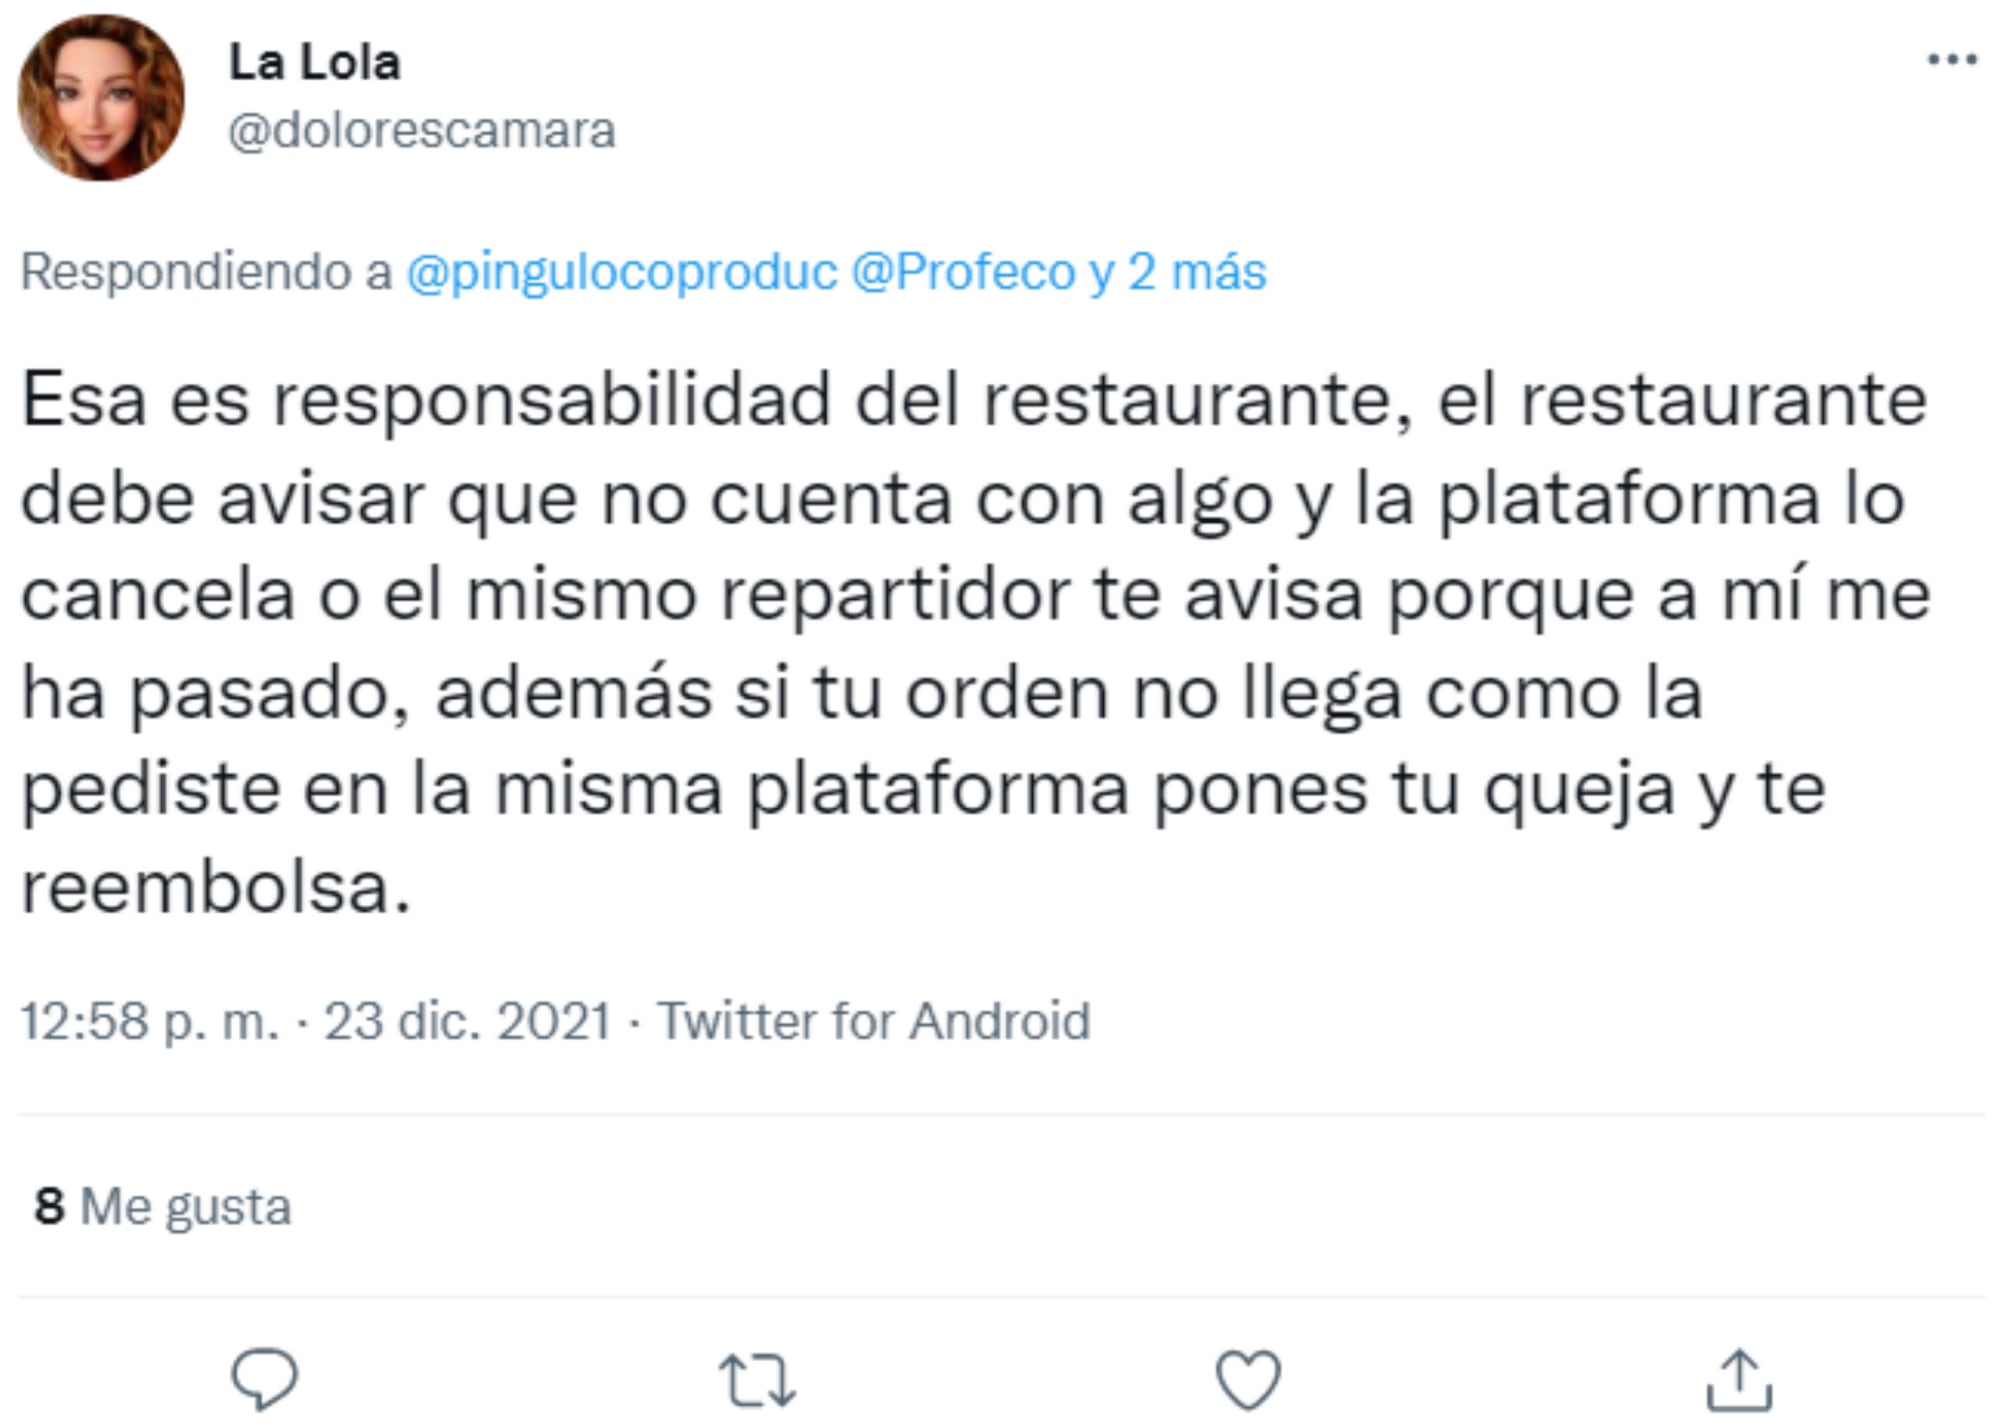Image resolution: width=2000 pixels, height=1428 pixels.
Task: Open the @pingulocoproduc mention
Action: pos(622,272)
